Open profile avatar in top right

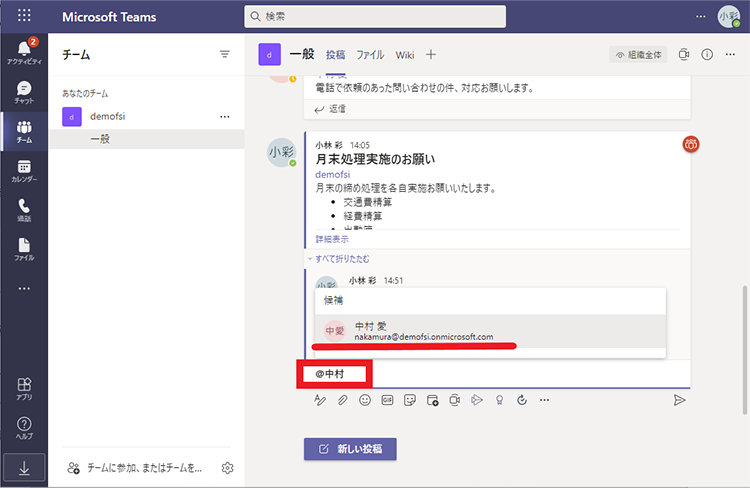[x=728, y=16]
